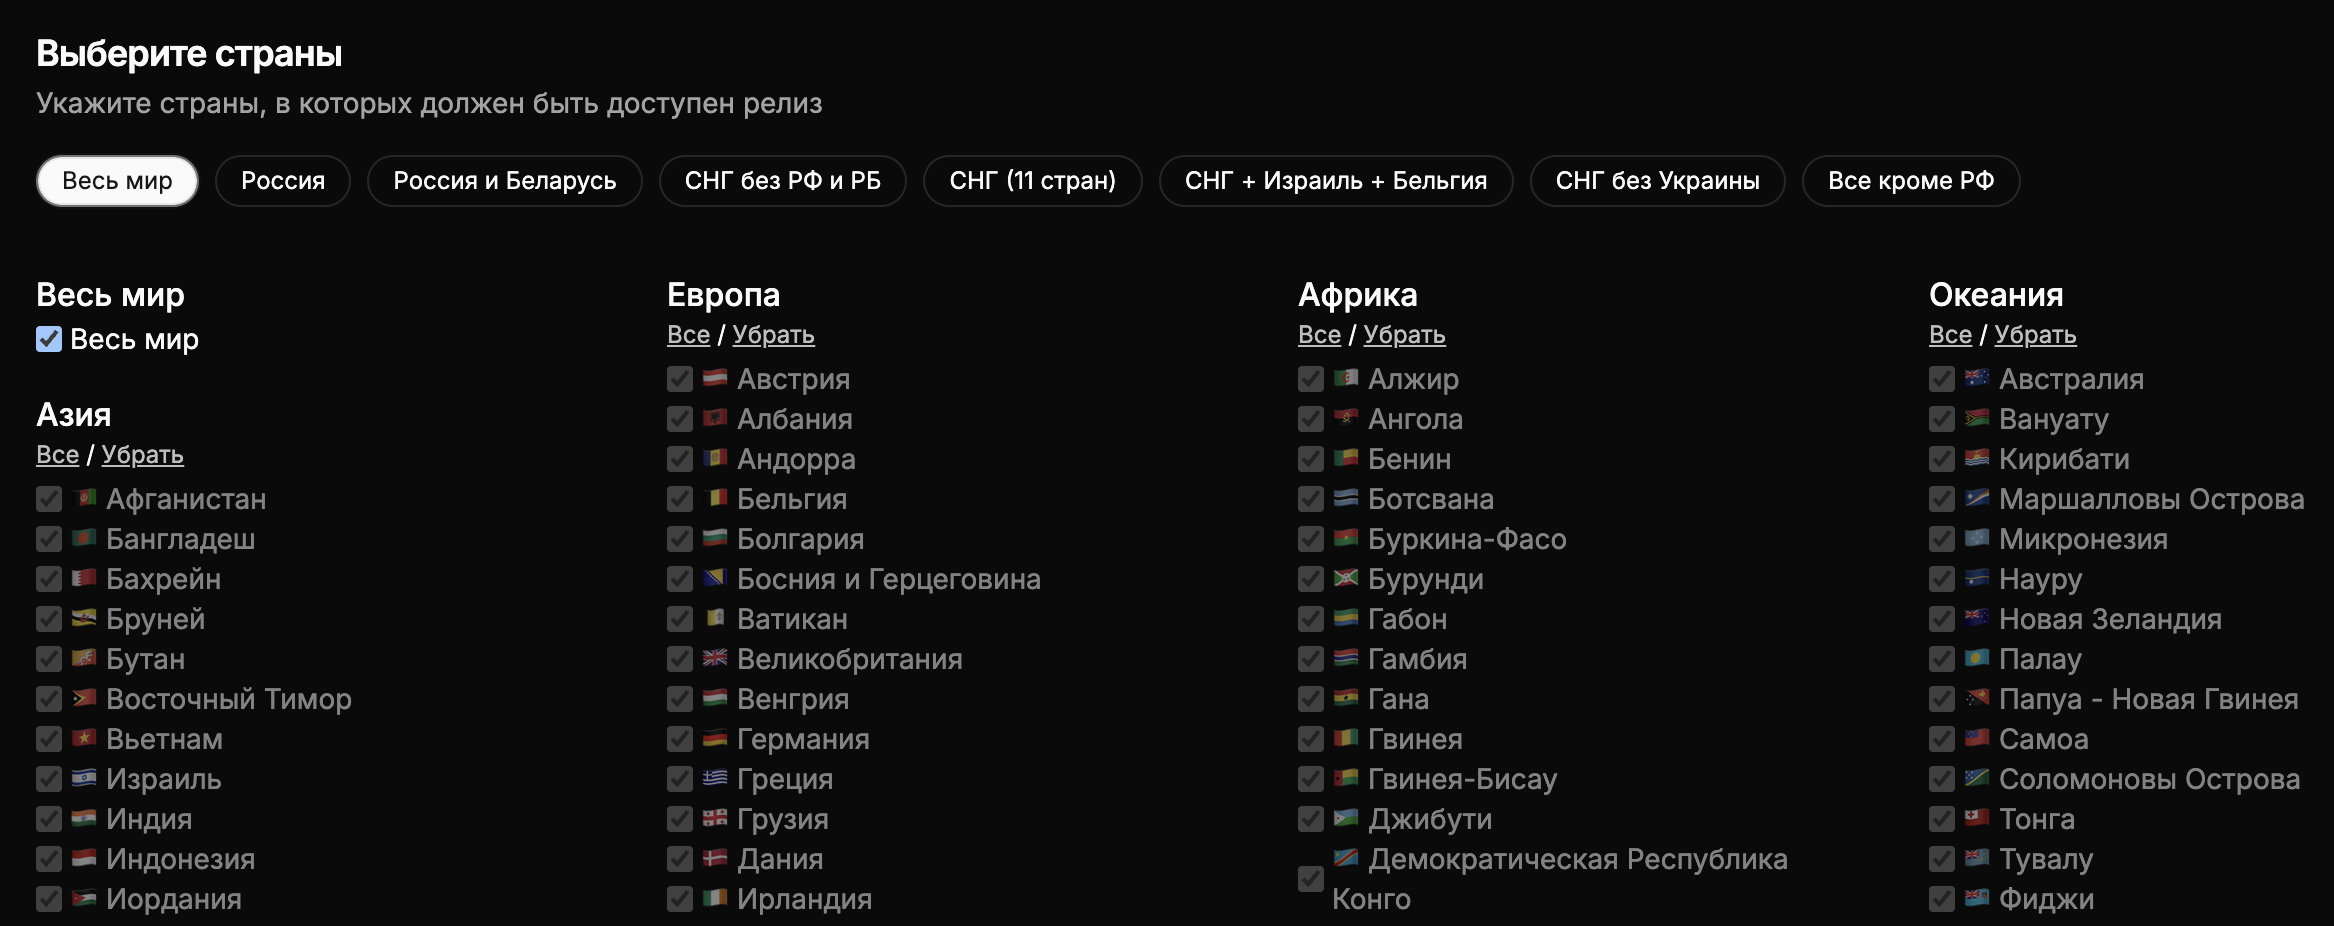
Task: Click the Australia flag icon
Action: tap(1976, 378)
